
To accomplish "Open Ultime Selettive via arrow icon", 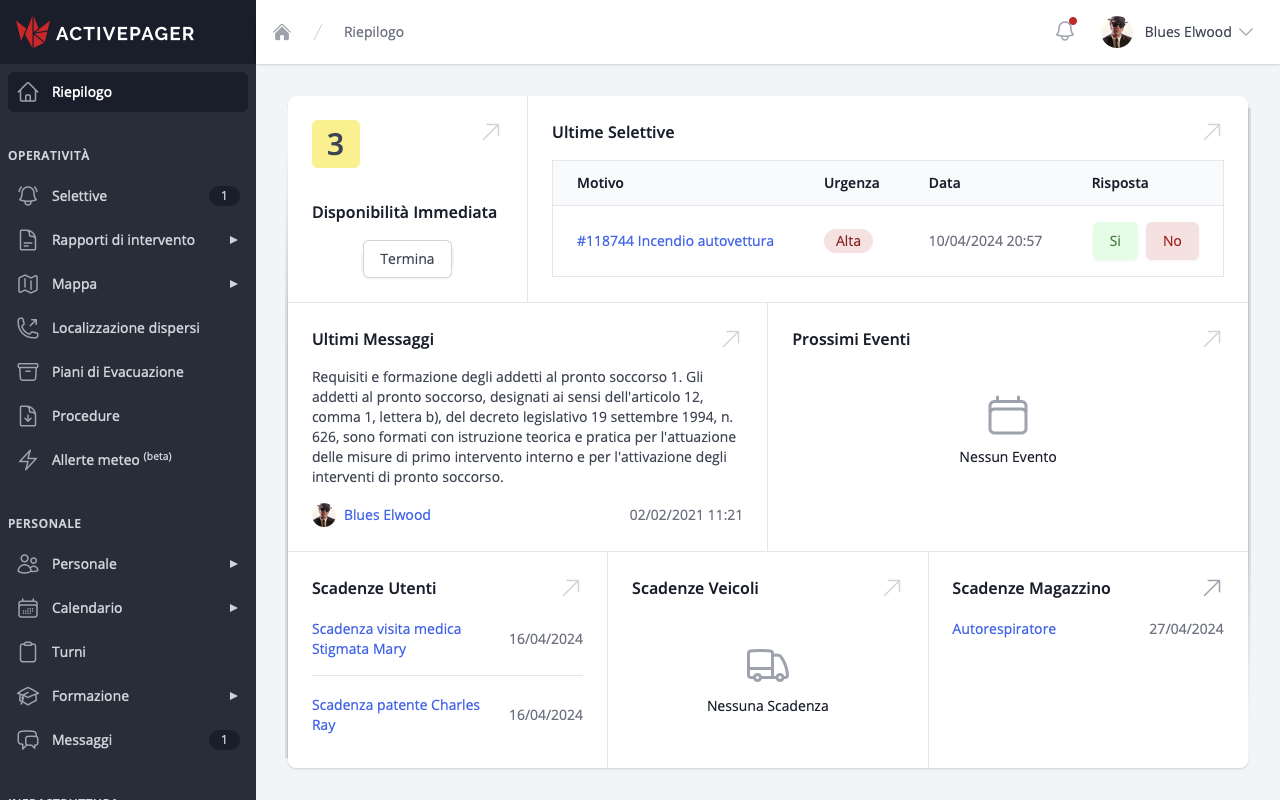I will [1212, 132].
